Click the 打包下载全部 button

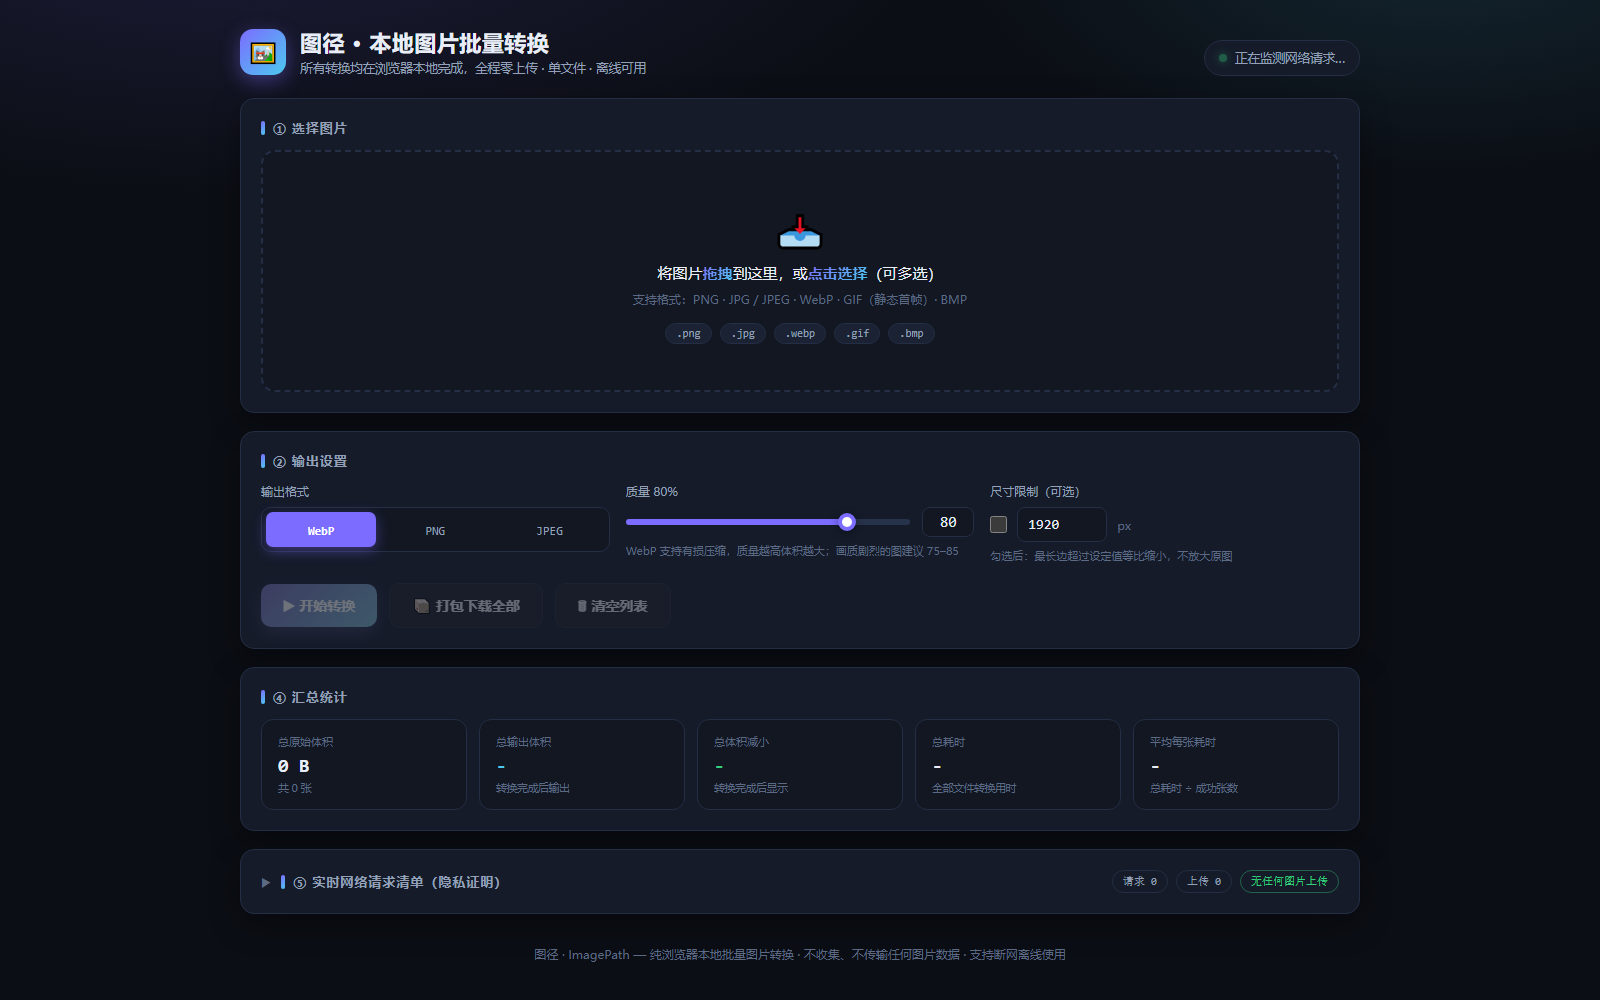point(466,606)
